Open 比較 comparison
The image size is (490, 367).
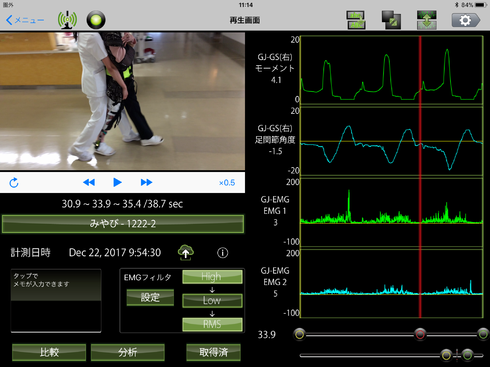pos(49,352)
